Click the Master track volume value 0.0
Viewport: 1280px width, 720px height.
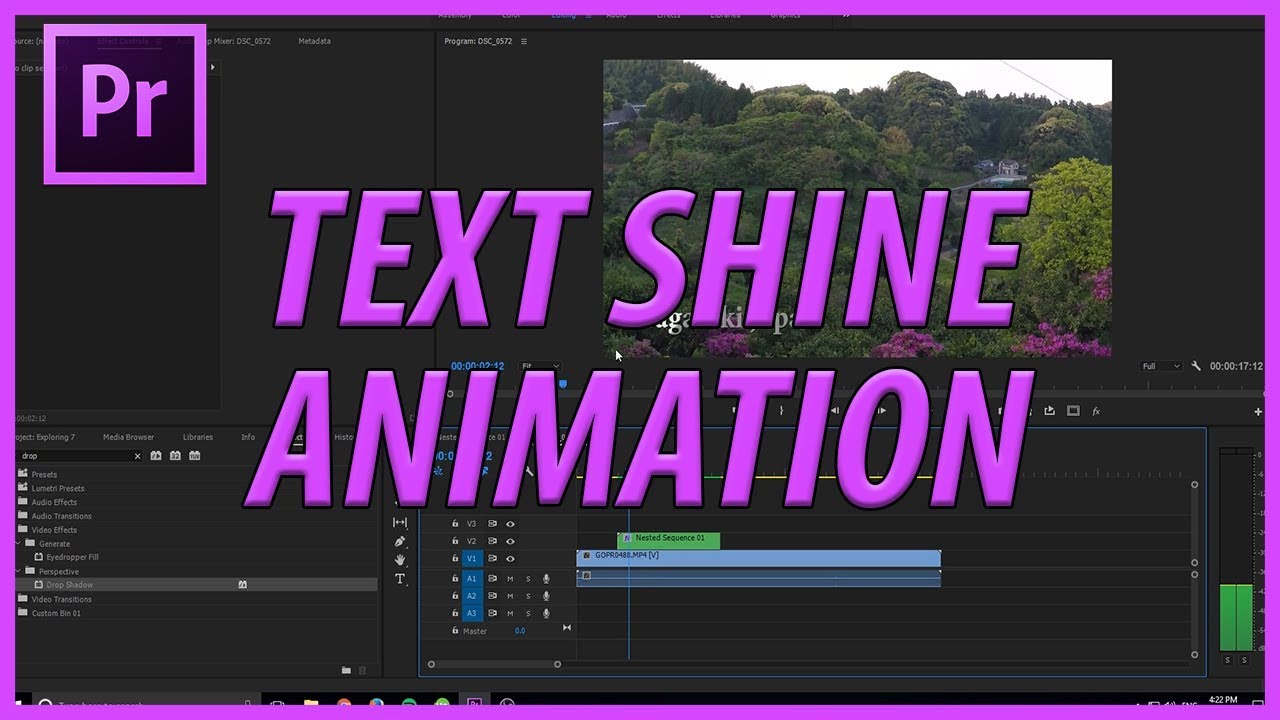(520, 629)
